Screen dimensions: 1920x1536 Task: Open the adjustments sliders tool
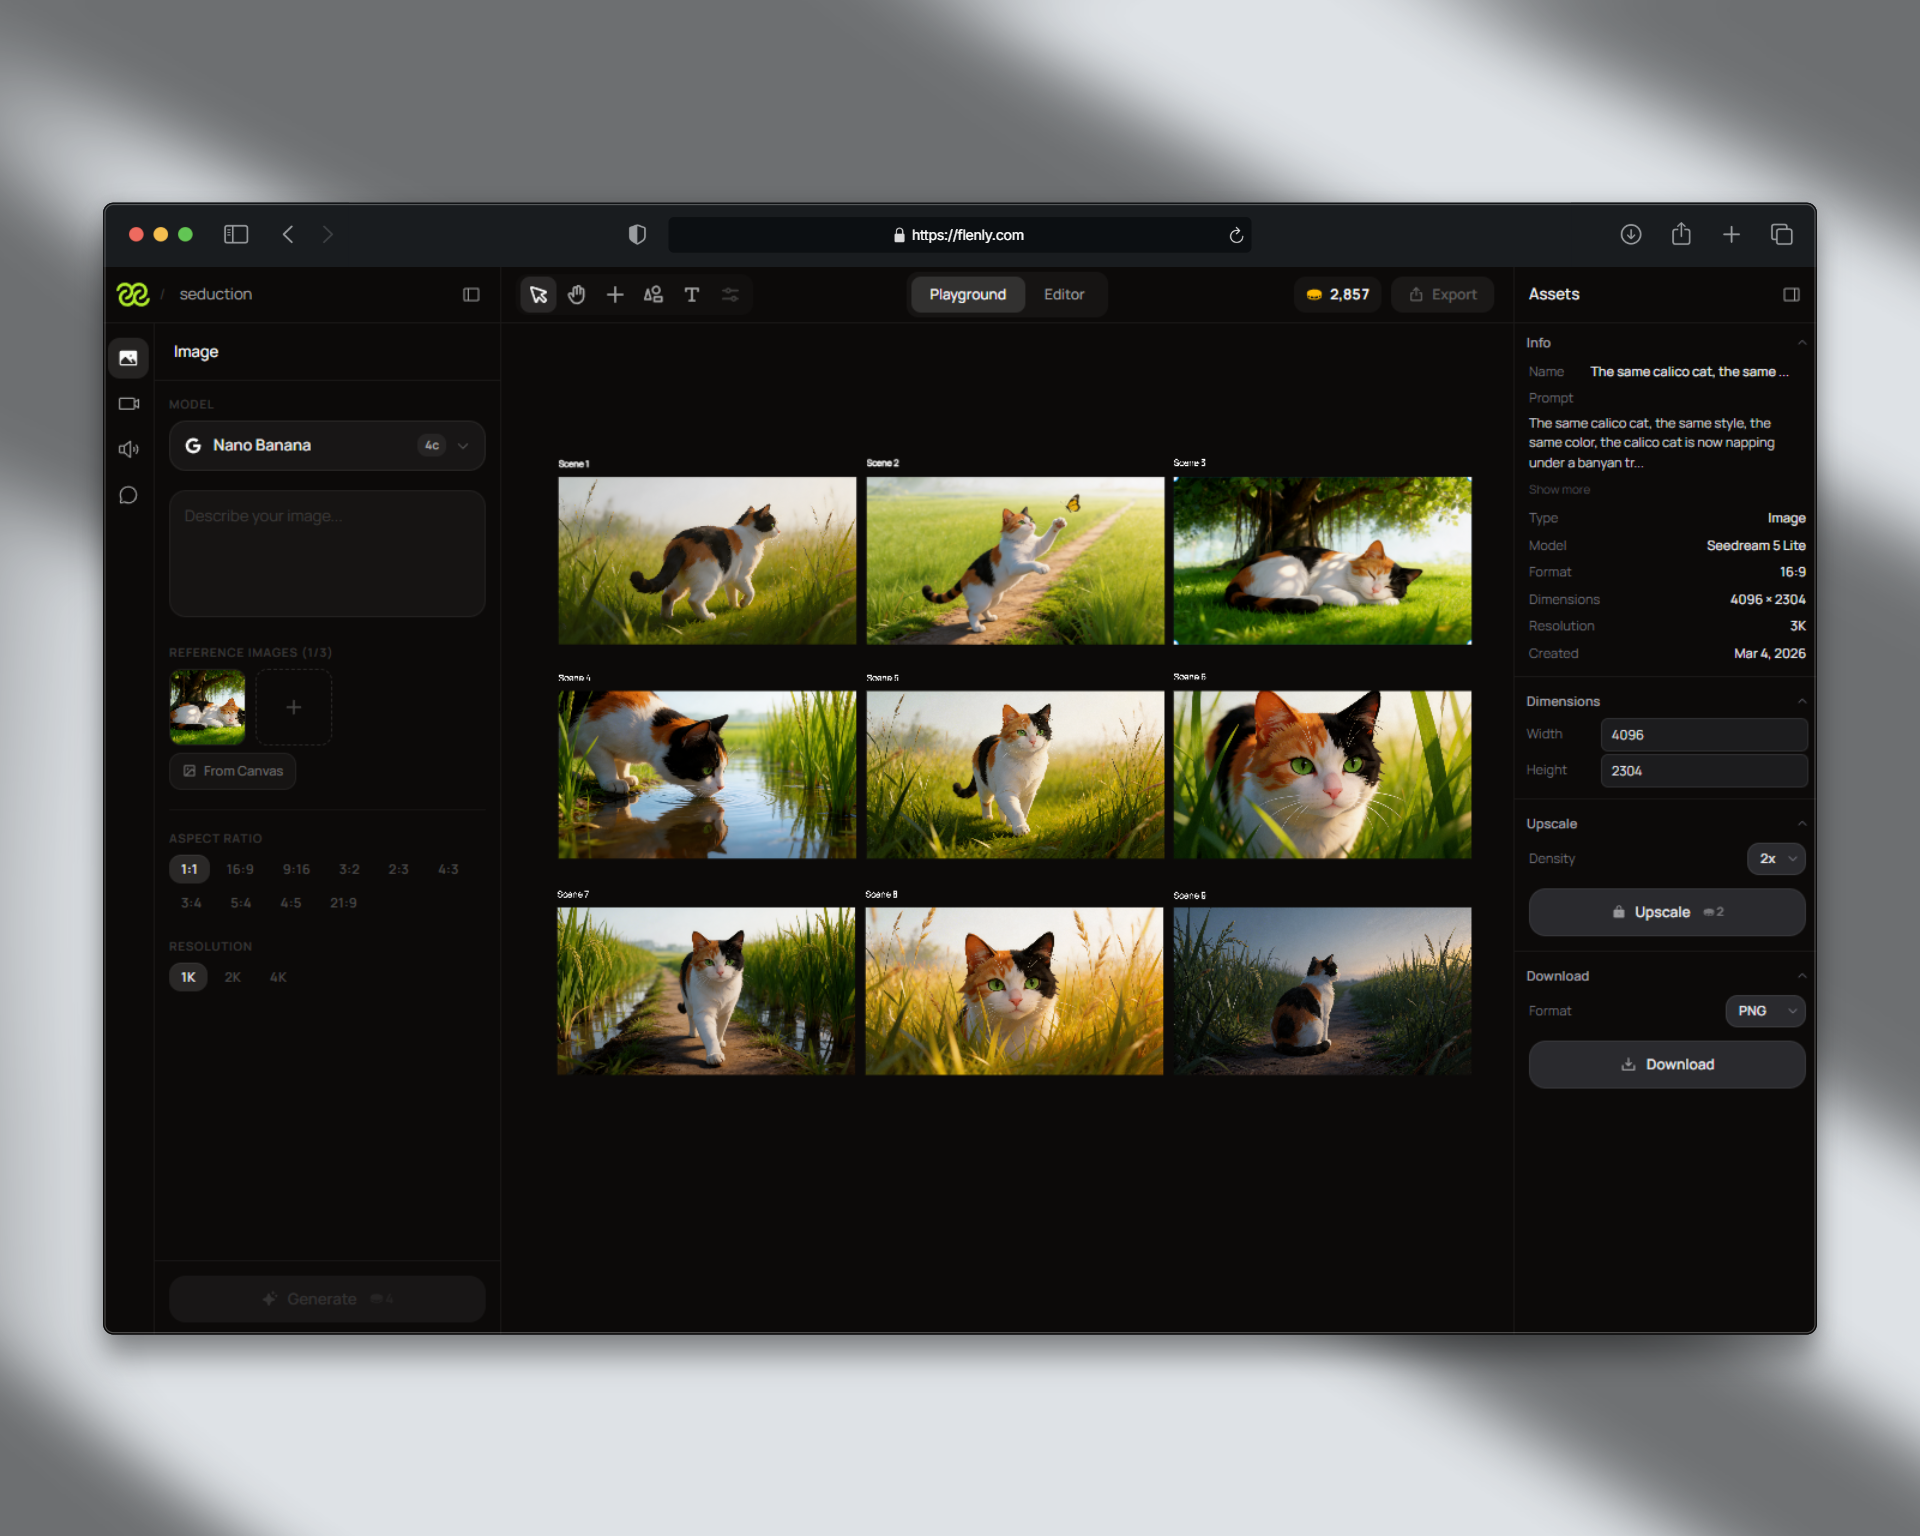click(730, 294)
